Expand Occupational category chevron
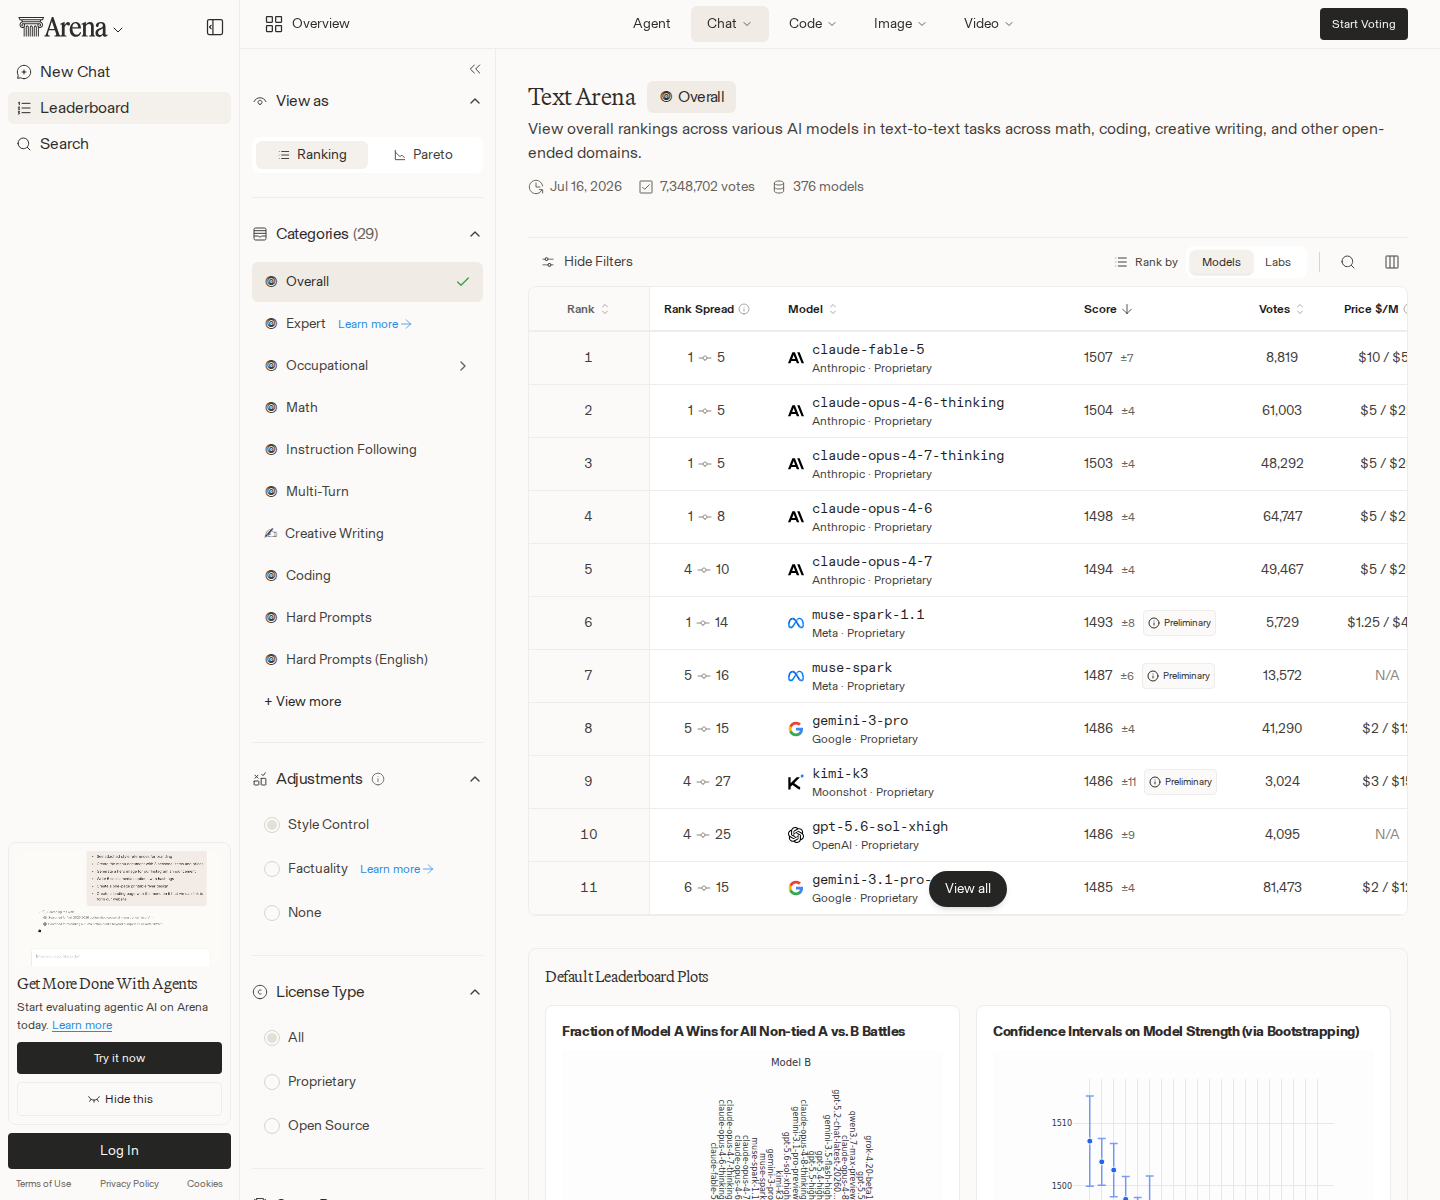This screenshot has height=1200, width=1440. [x=463, y=366]
